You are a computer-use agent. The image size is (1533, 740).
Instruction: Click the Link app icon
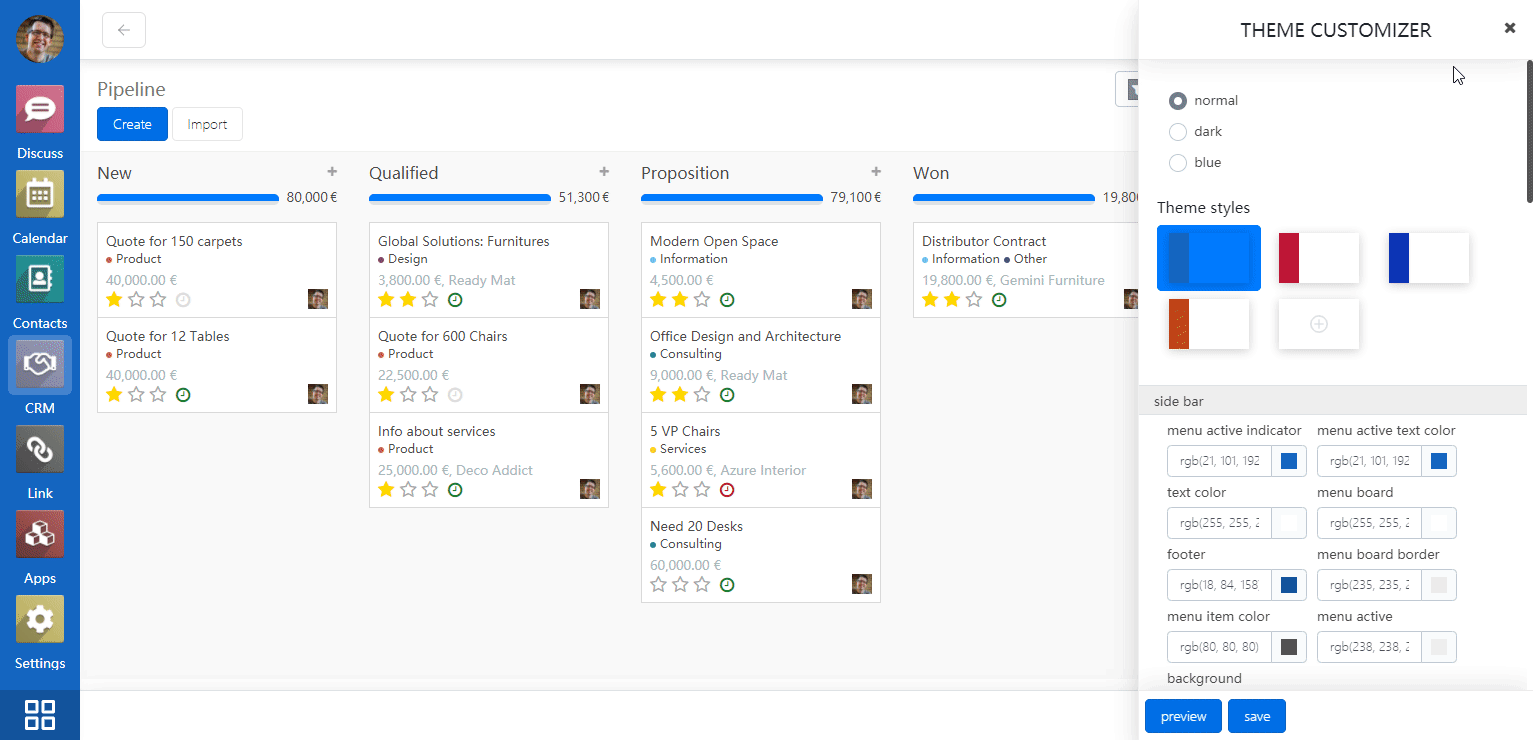pos(40,450)
